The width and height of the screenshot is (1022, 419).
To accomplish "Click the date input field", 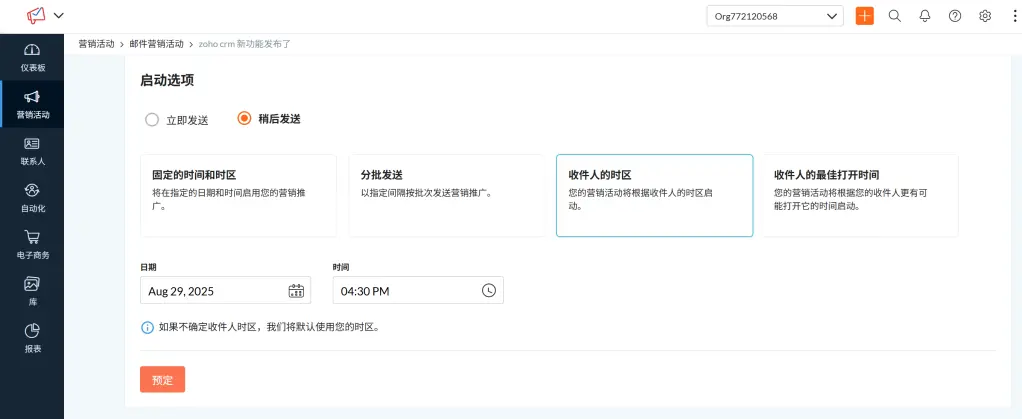I will (212, 291).
